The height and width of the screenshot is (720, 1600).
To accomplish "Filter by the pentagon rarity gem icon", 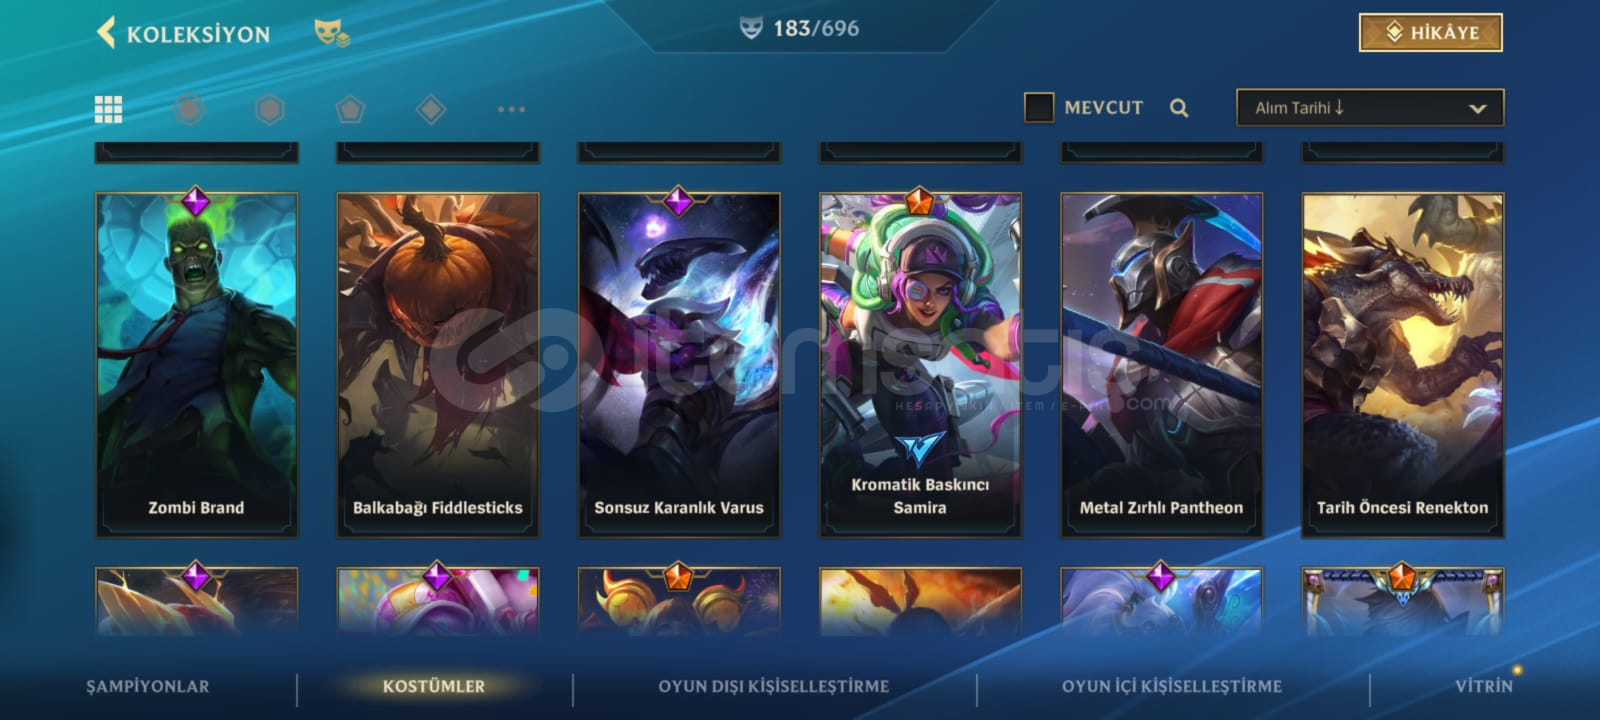I will pyautogui.click(x=350, y=109).
